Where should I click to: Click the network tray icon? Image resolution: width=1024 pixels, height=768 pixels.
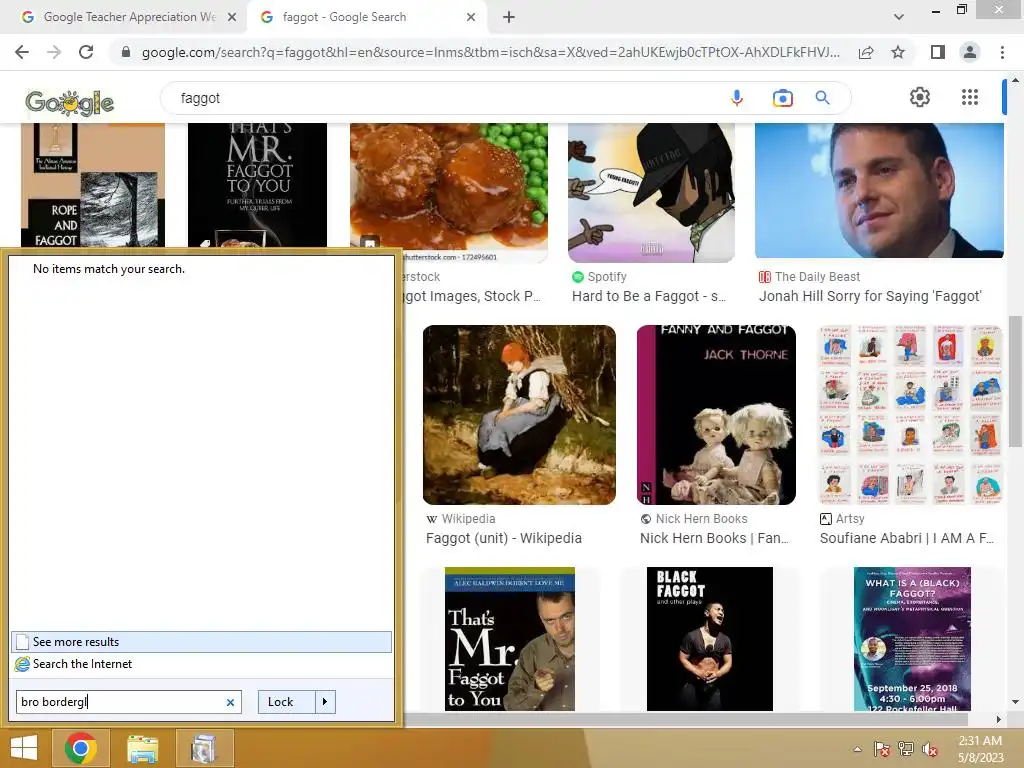[906, 749]
